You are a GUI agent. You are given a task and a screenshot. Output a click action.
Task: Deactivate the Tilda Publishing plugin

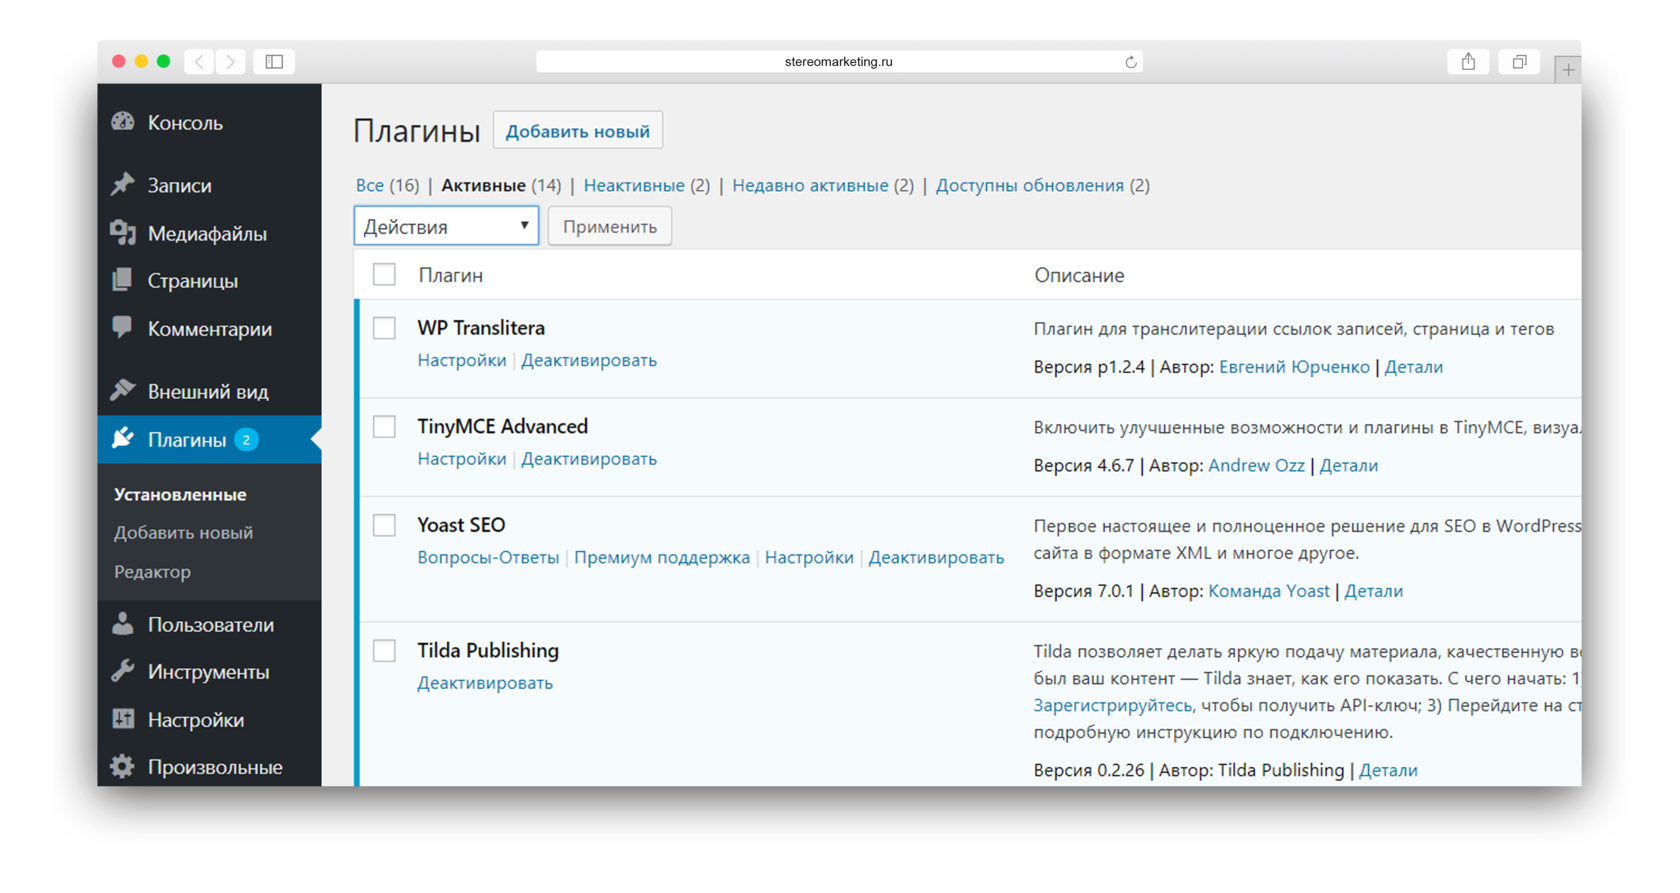click(x=485, y=683)
